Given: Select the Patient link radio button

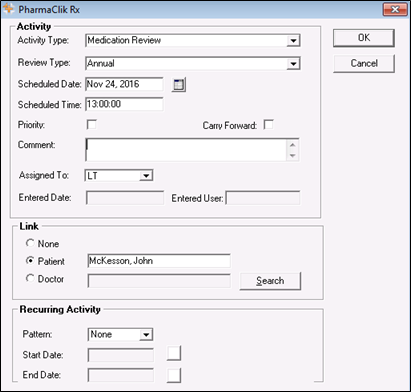Looking at the screenshot, I should [x=30, y=261].
